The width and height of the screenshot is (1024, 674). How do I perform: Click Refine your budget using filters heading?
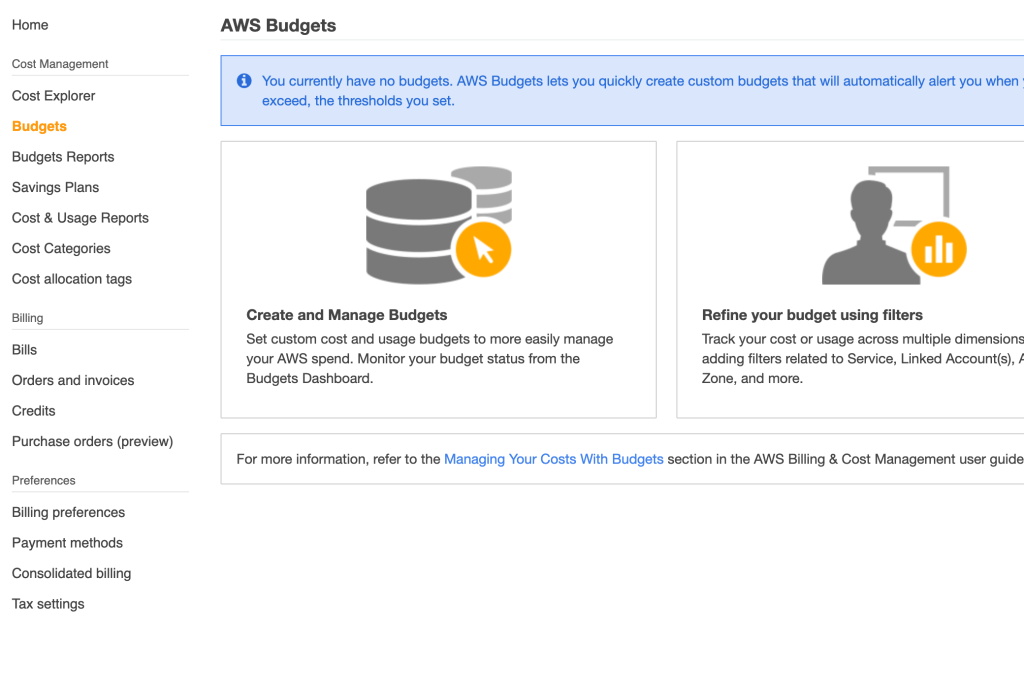812,315
